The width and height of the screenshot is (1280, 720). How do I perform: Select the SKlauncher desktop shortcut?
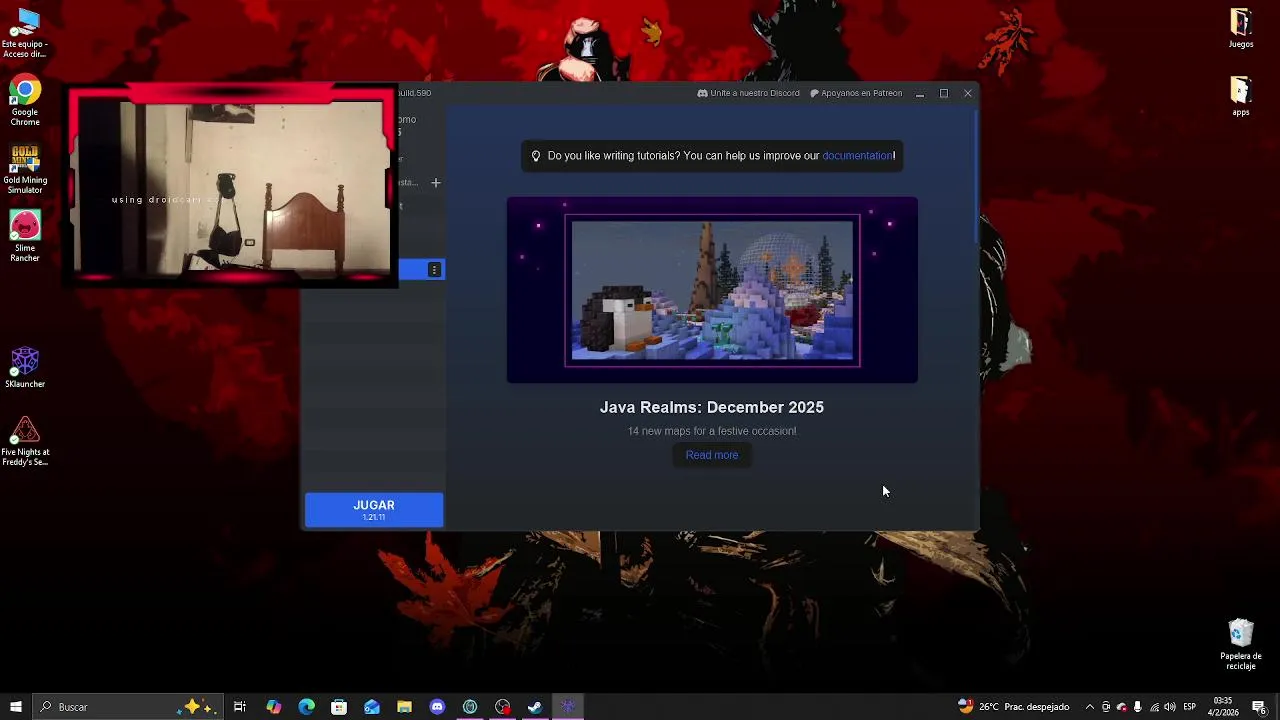(25, 368)
